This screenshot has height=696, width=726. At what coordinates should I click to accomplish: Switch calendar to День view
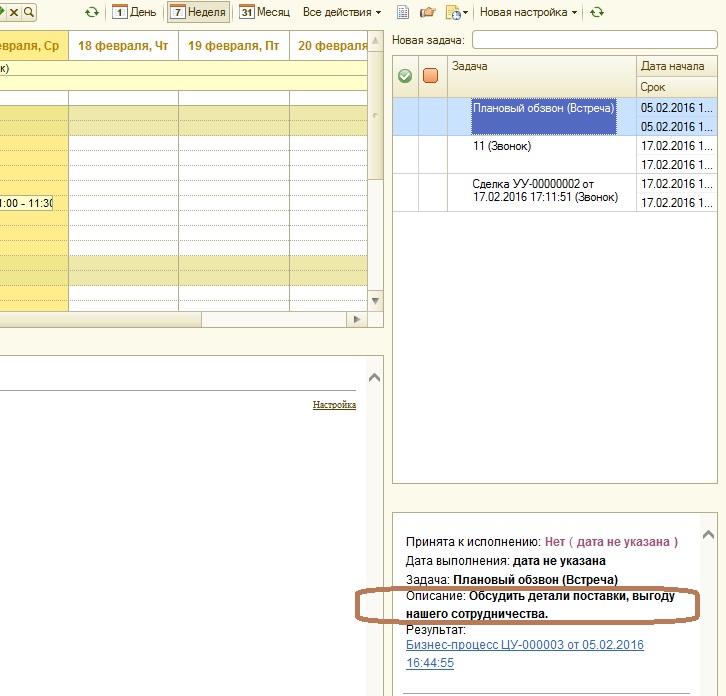(134, 12)
